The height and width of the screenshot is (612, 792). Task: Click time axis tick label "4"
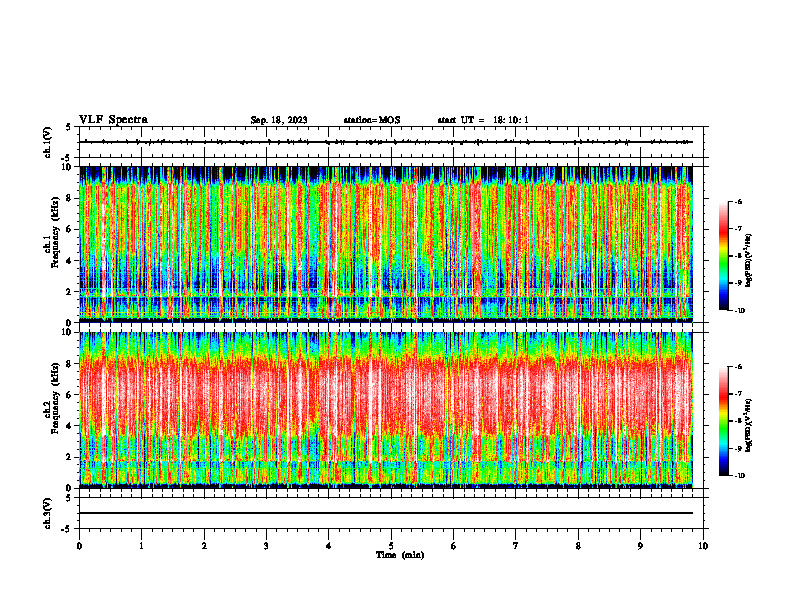329,546
